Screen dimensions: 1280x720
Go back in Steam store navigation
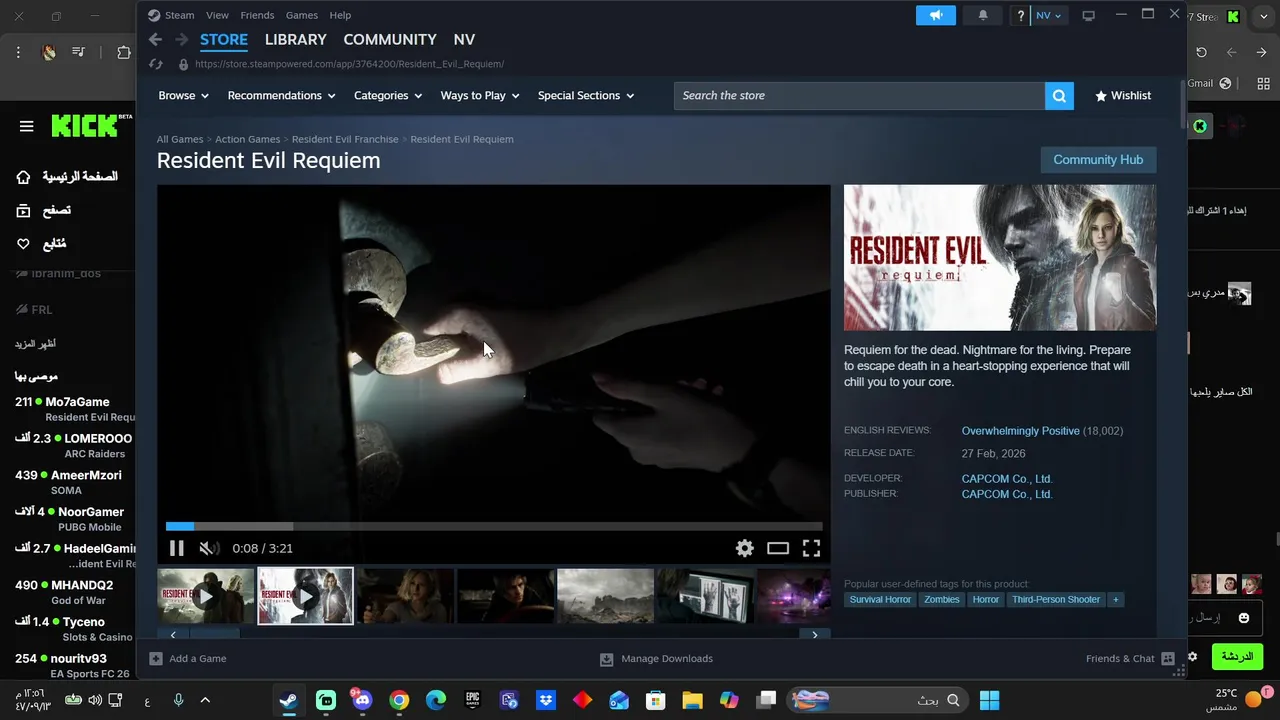pyautogui.click(x=155, y=39)
